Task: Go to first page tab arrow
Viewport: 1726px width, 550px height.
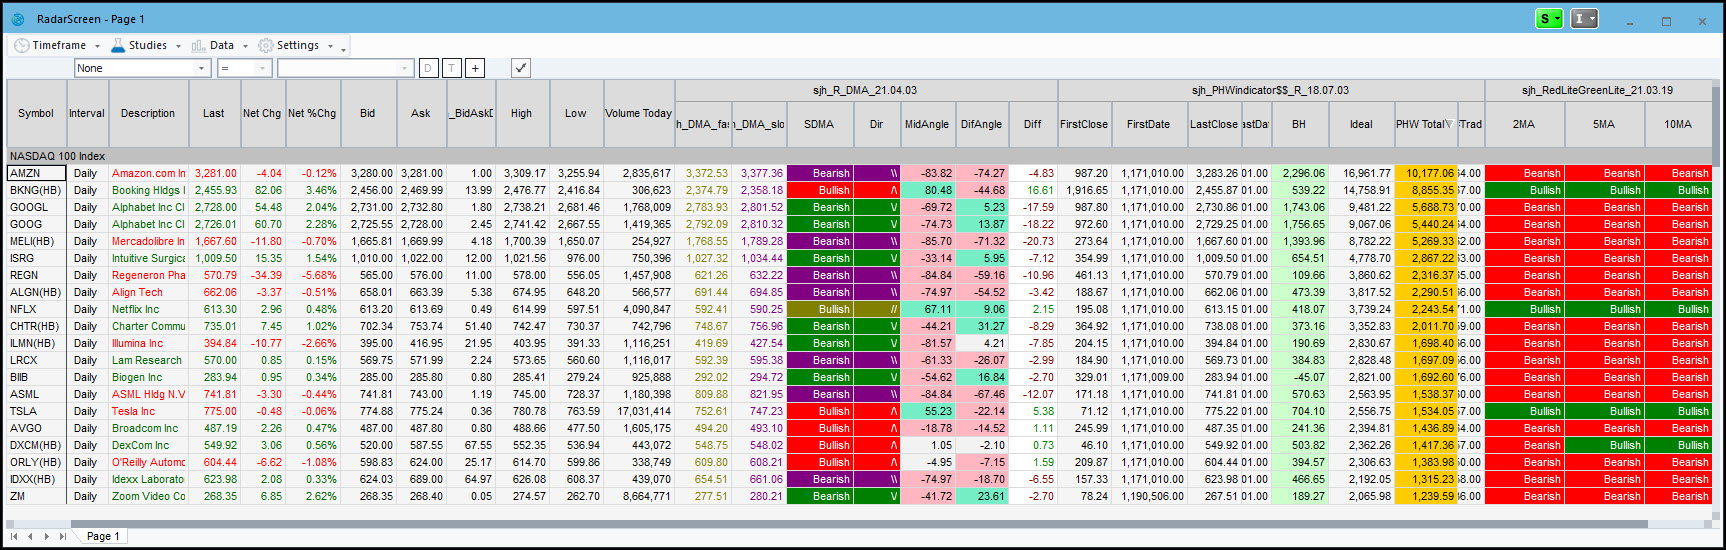Action: 14,536
